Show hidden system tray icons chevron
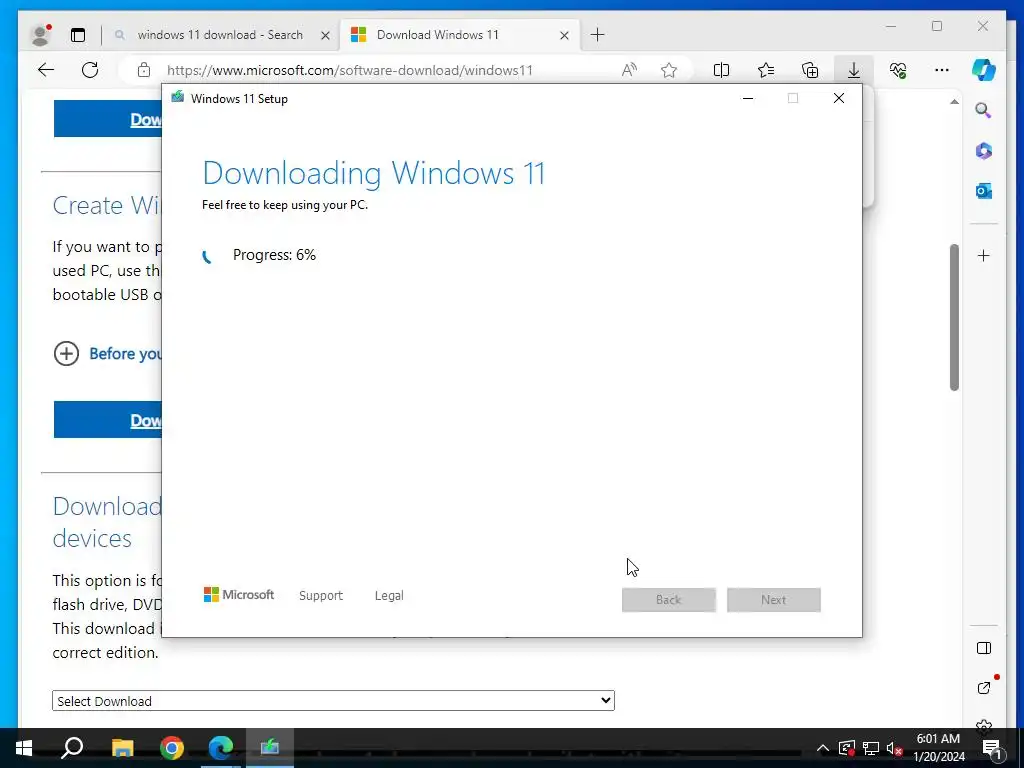This screenshot has width=1024, height=768. (823, 748)
